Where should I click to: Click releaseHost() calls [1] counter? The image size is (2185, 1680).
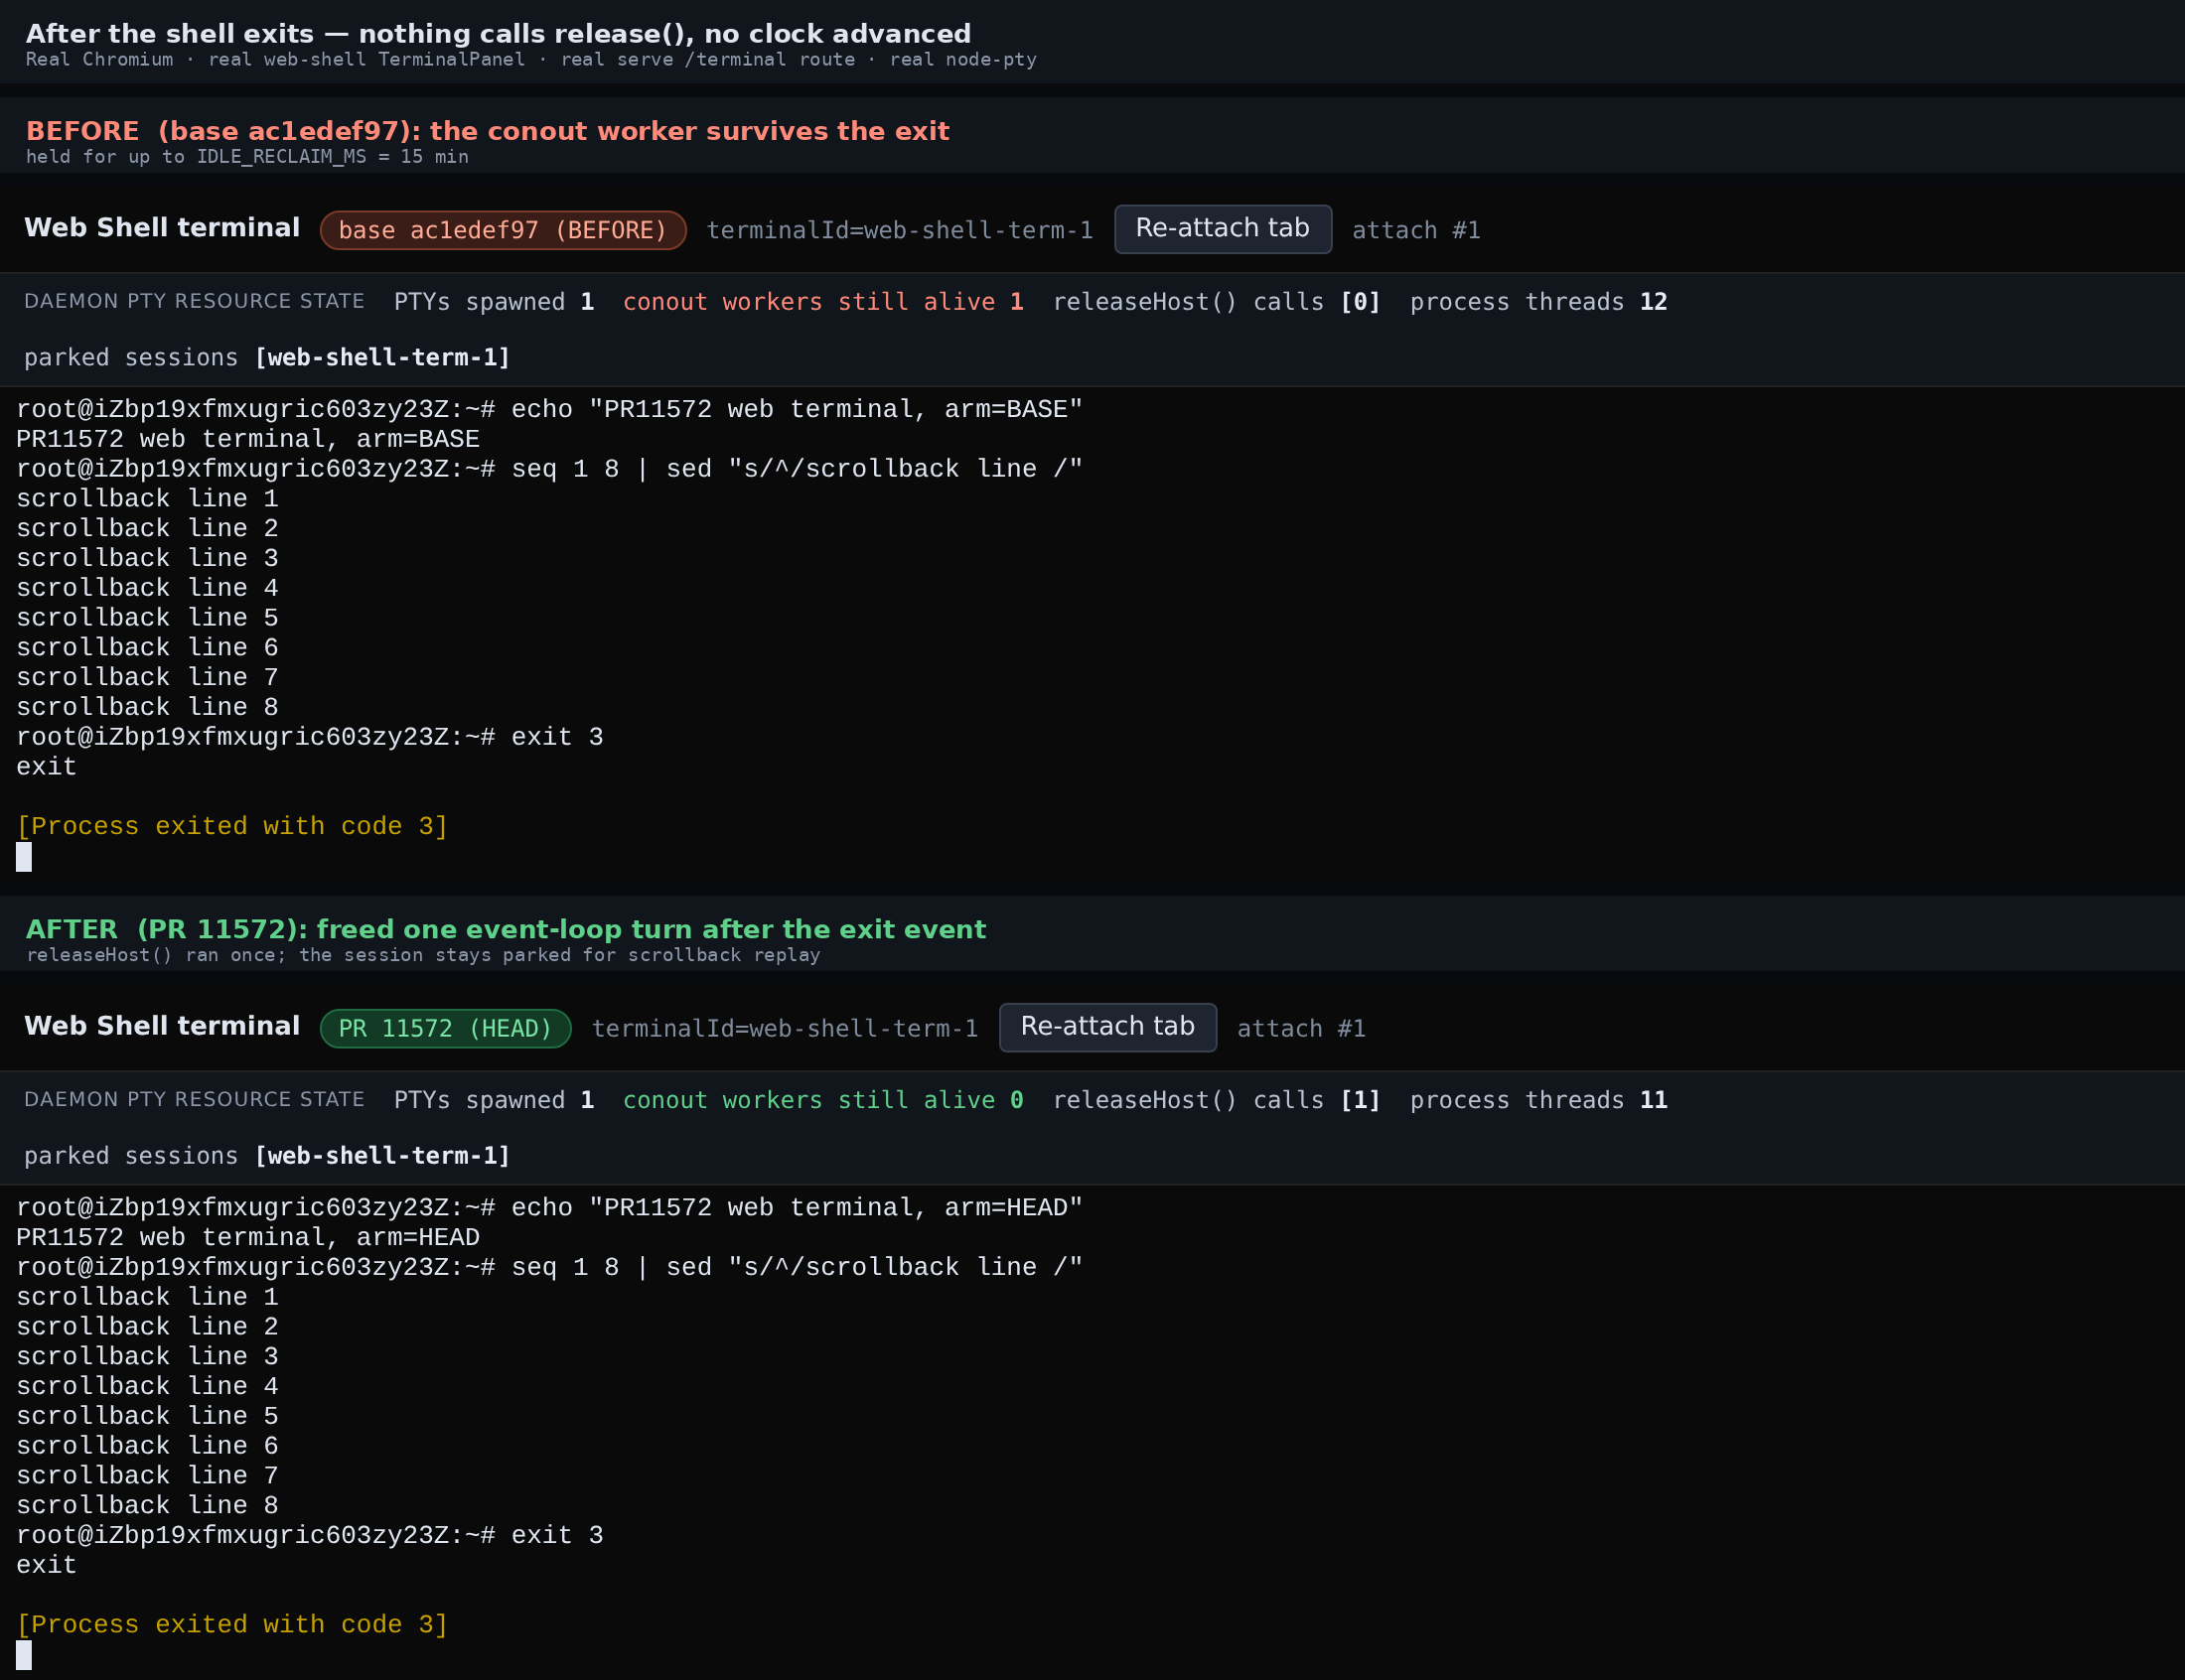(x=1216, y=1100)
